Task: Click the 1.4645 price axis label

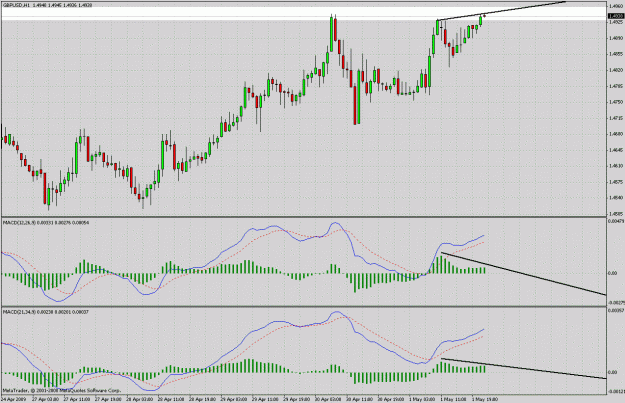Action: (616, 150)
